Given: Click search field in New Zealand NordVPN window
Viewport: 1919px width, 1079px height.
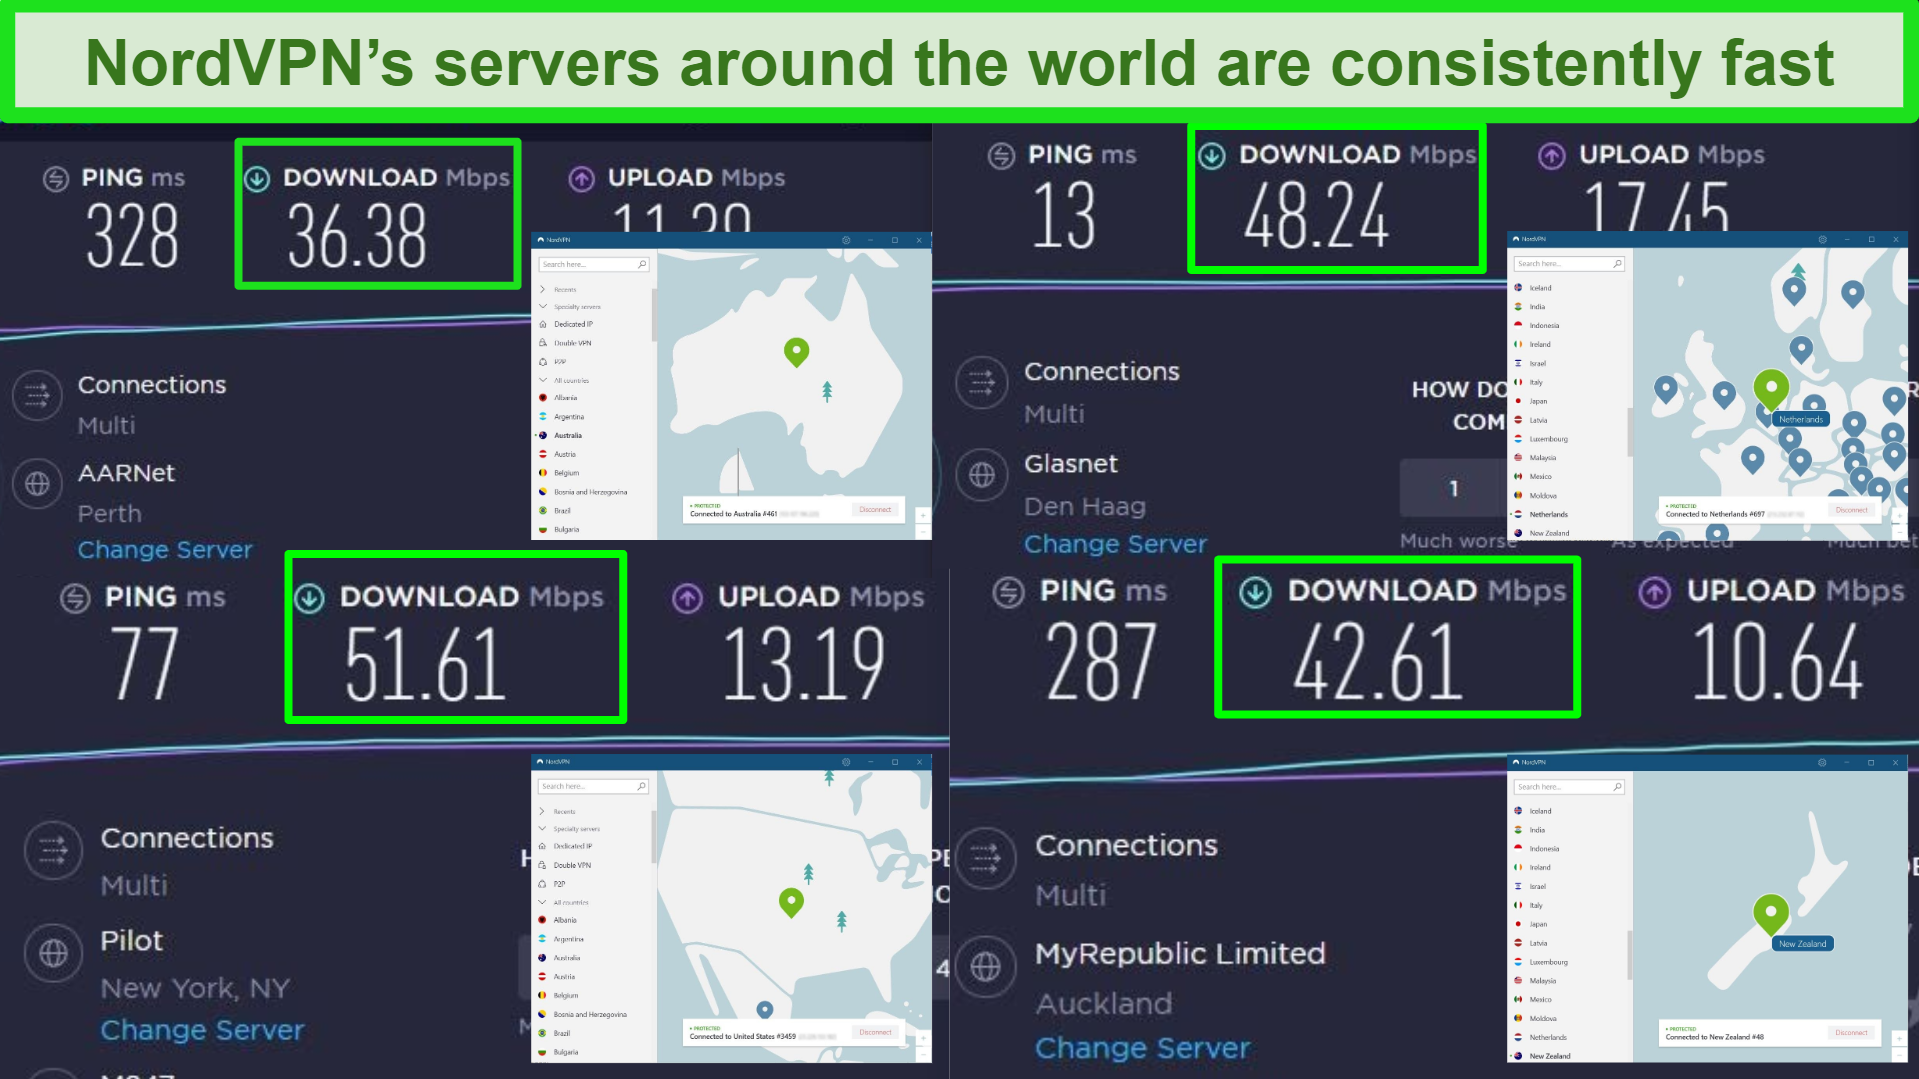Looking at the screenshot, I should point(1569,787).
